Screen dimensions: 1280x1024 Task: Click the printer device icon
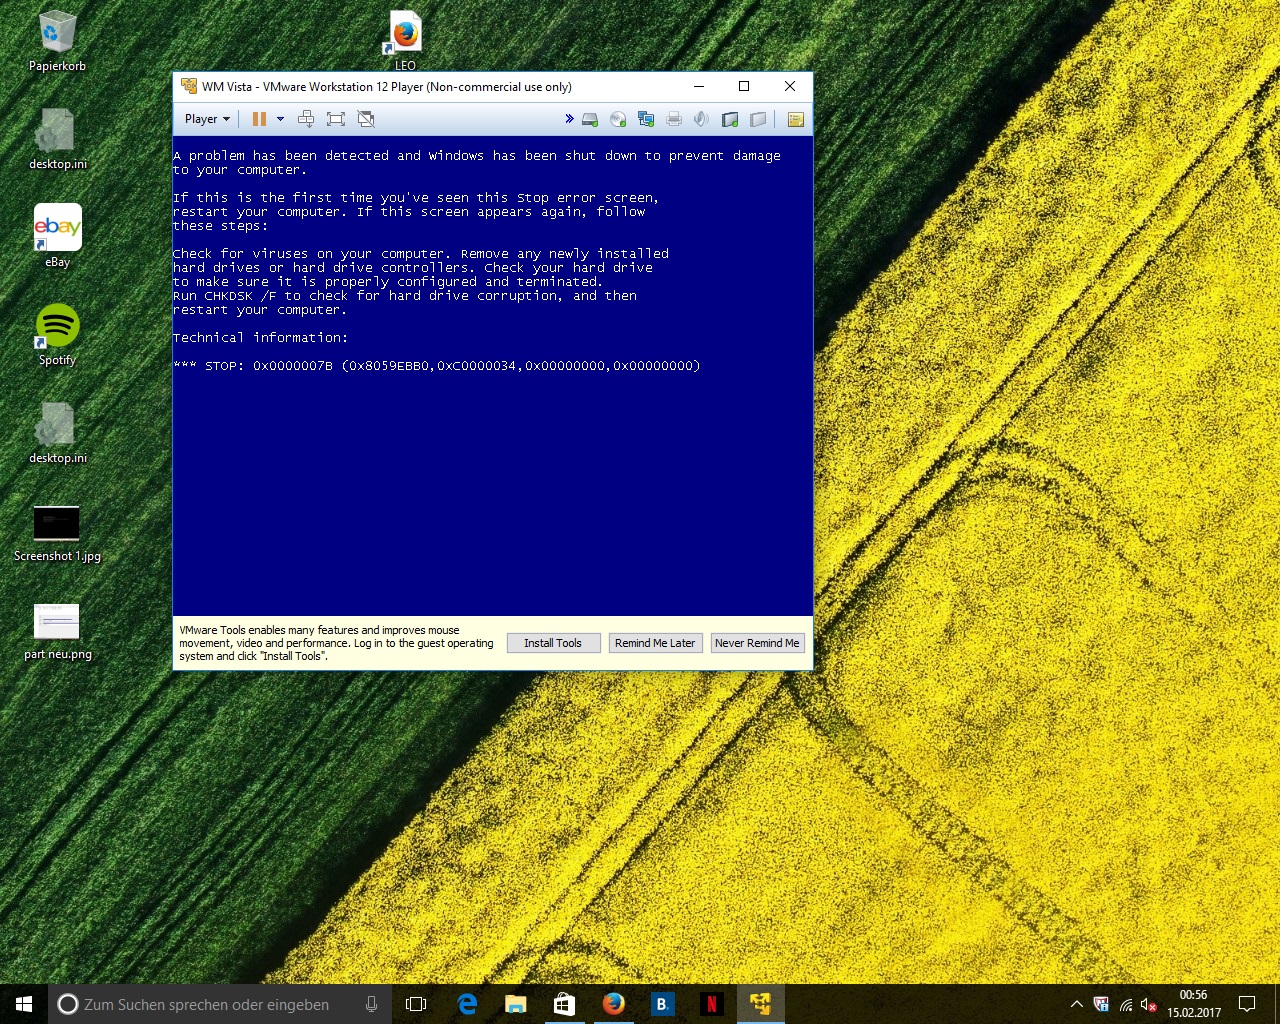[x=674, y=120]
